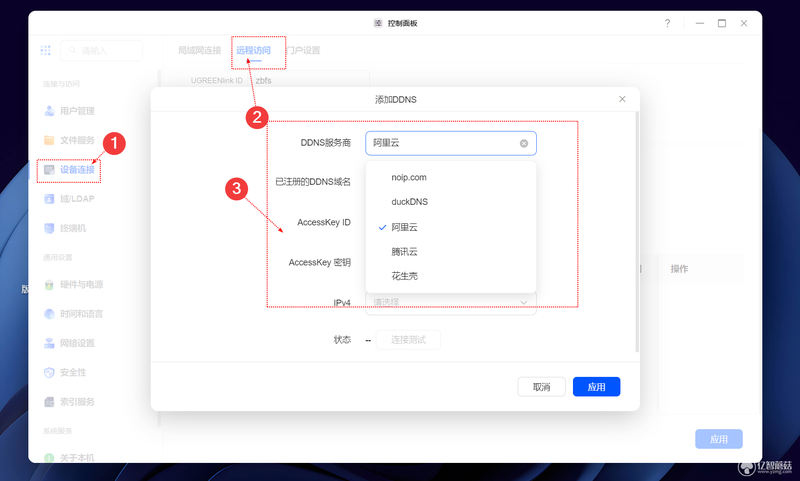Click the 关于本机 icon
This screenshot has height=481, width=800.
tap(49, 458)
